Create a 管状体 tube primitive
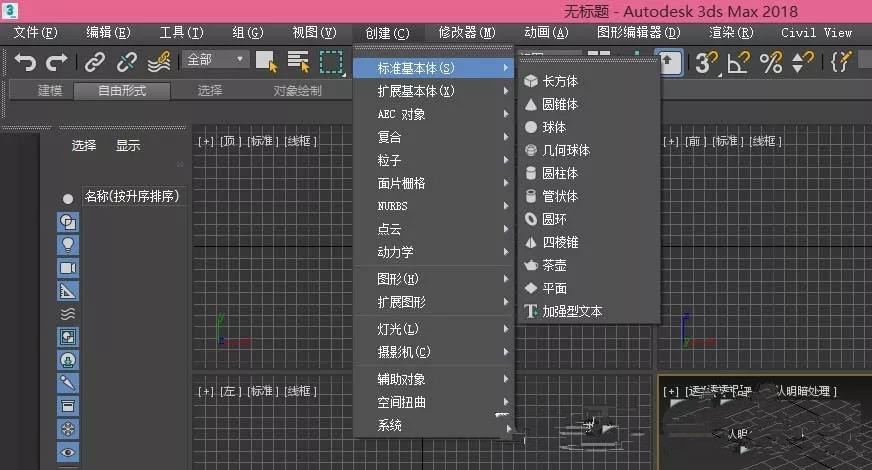Image resolution: width=872 pixels, height=470 pixels. coord(589,196)
